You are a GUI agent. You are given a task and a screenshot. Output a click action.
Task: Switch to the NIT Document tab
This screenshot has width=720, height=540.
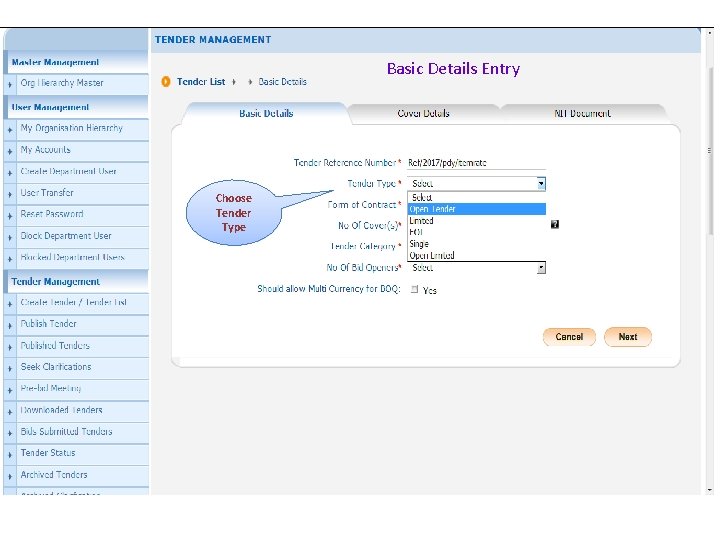[582, 113]
